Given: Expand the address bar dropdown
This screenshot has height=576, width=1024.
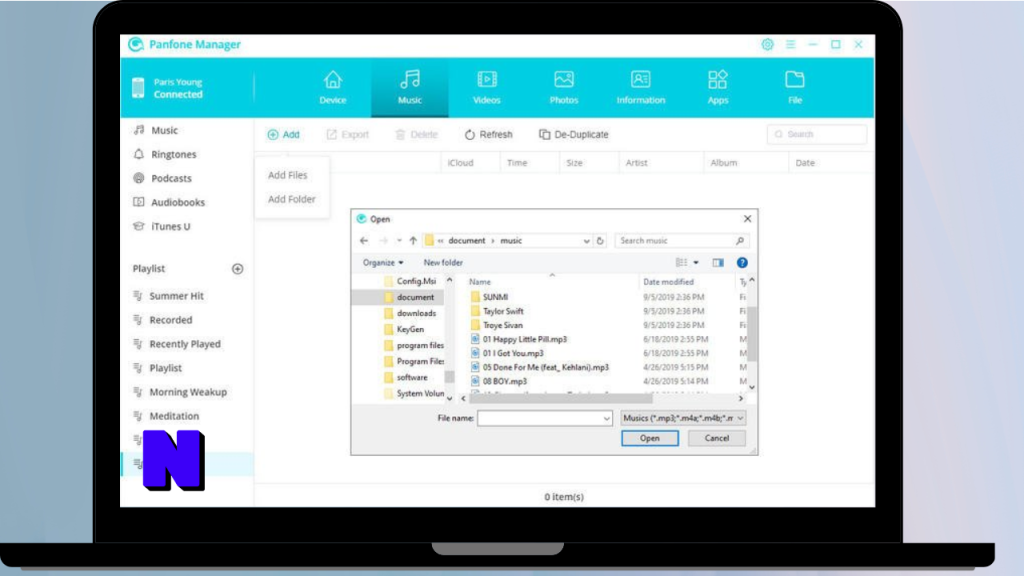Looking at the screenshot, I should tap(586, 241).
